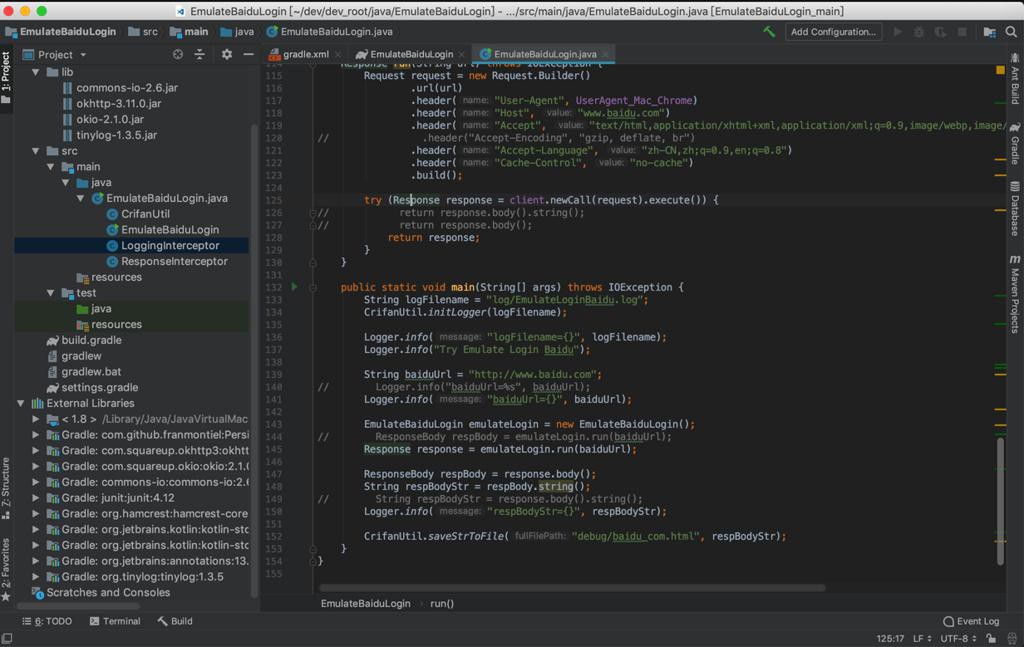Click the green Build Project hammer icon
The width and height of the screenshot is (1024, 647).
(x=769, y=32)
